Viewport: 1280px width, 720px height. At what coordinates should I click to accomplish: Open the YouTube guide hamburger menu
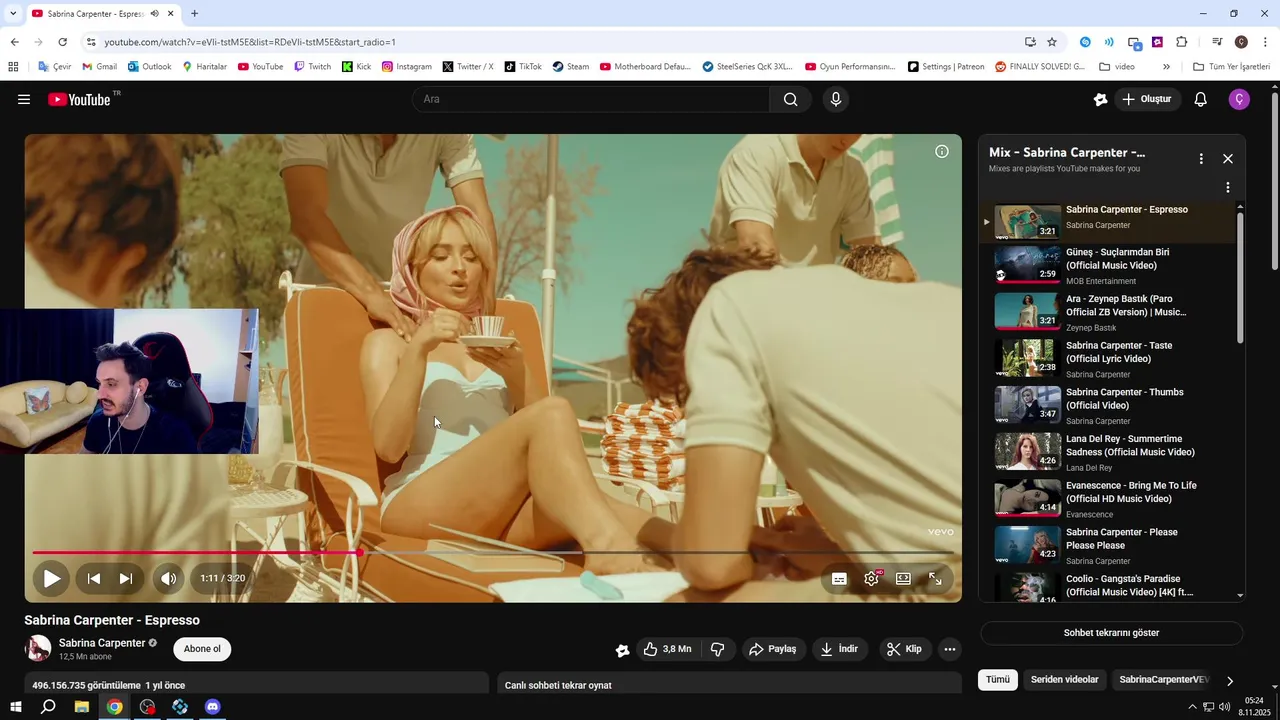tap(24, 99)
